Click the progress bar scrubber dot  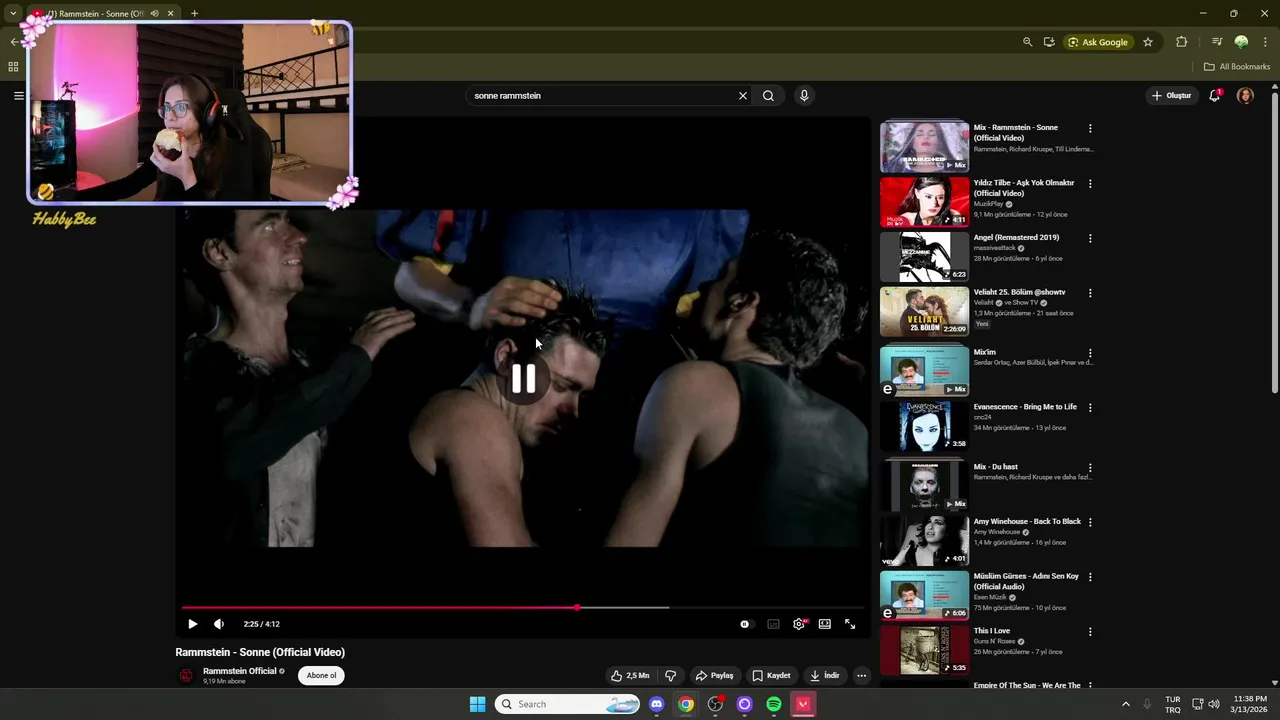577,607
